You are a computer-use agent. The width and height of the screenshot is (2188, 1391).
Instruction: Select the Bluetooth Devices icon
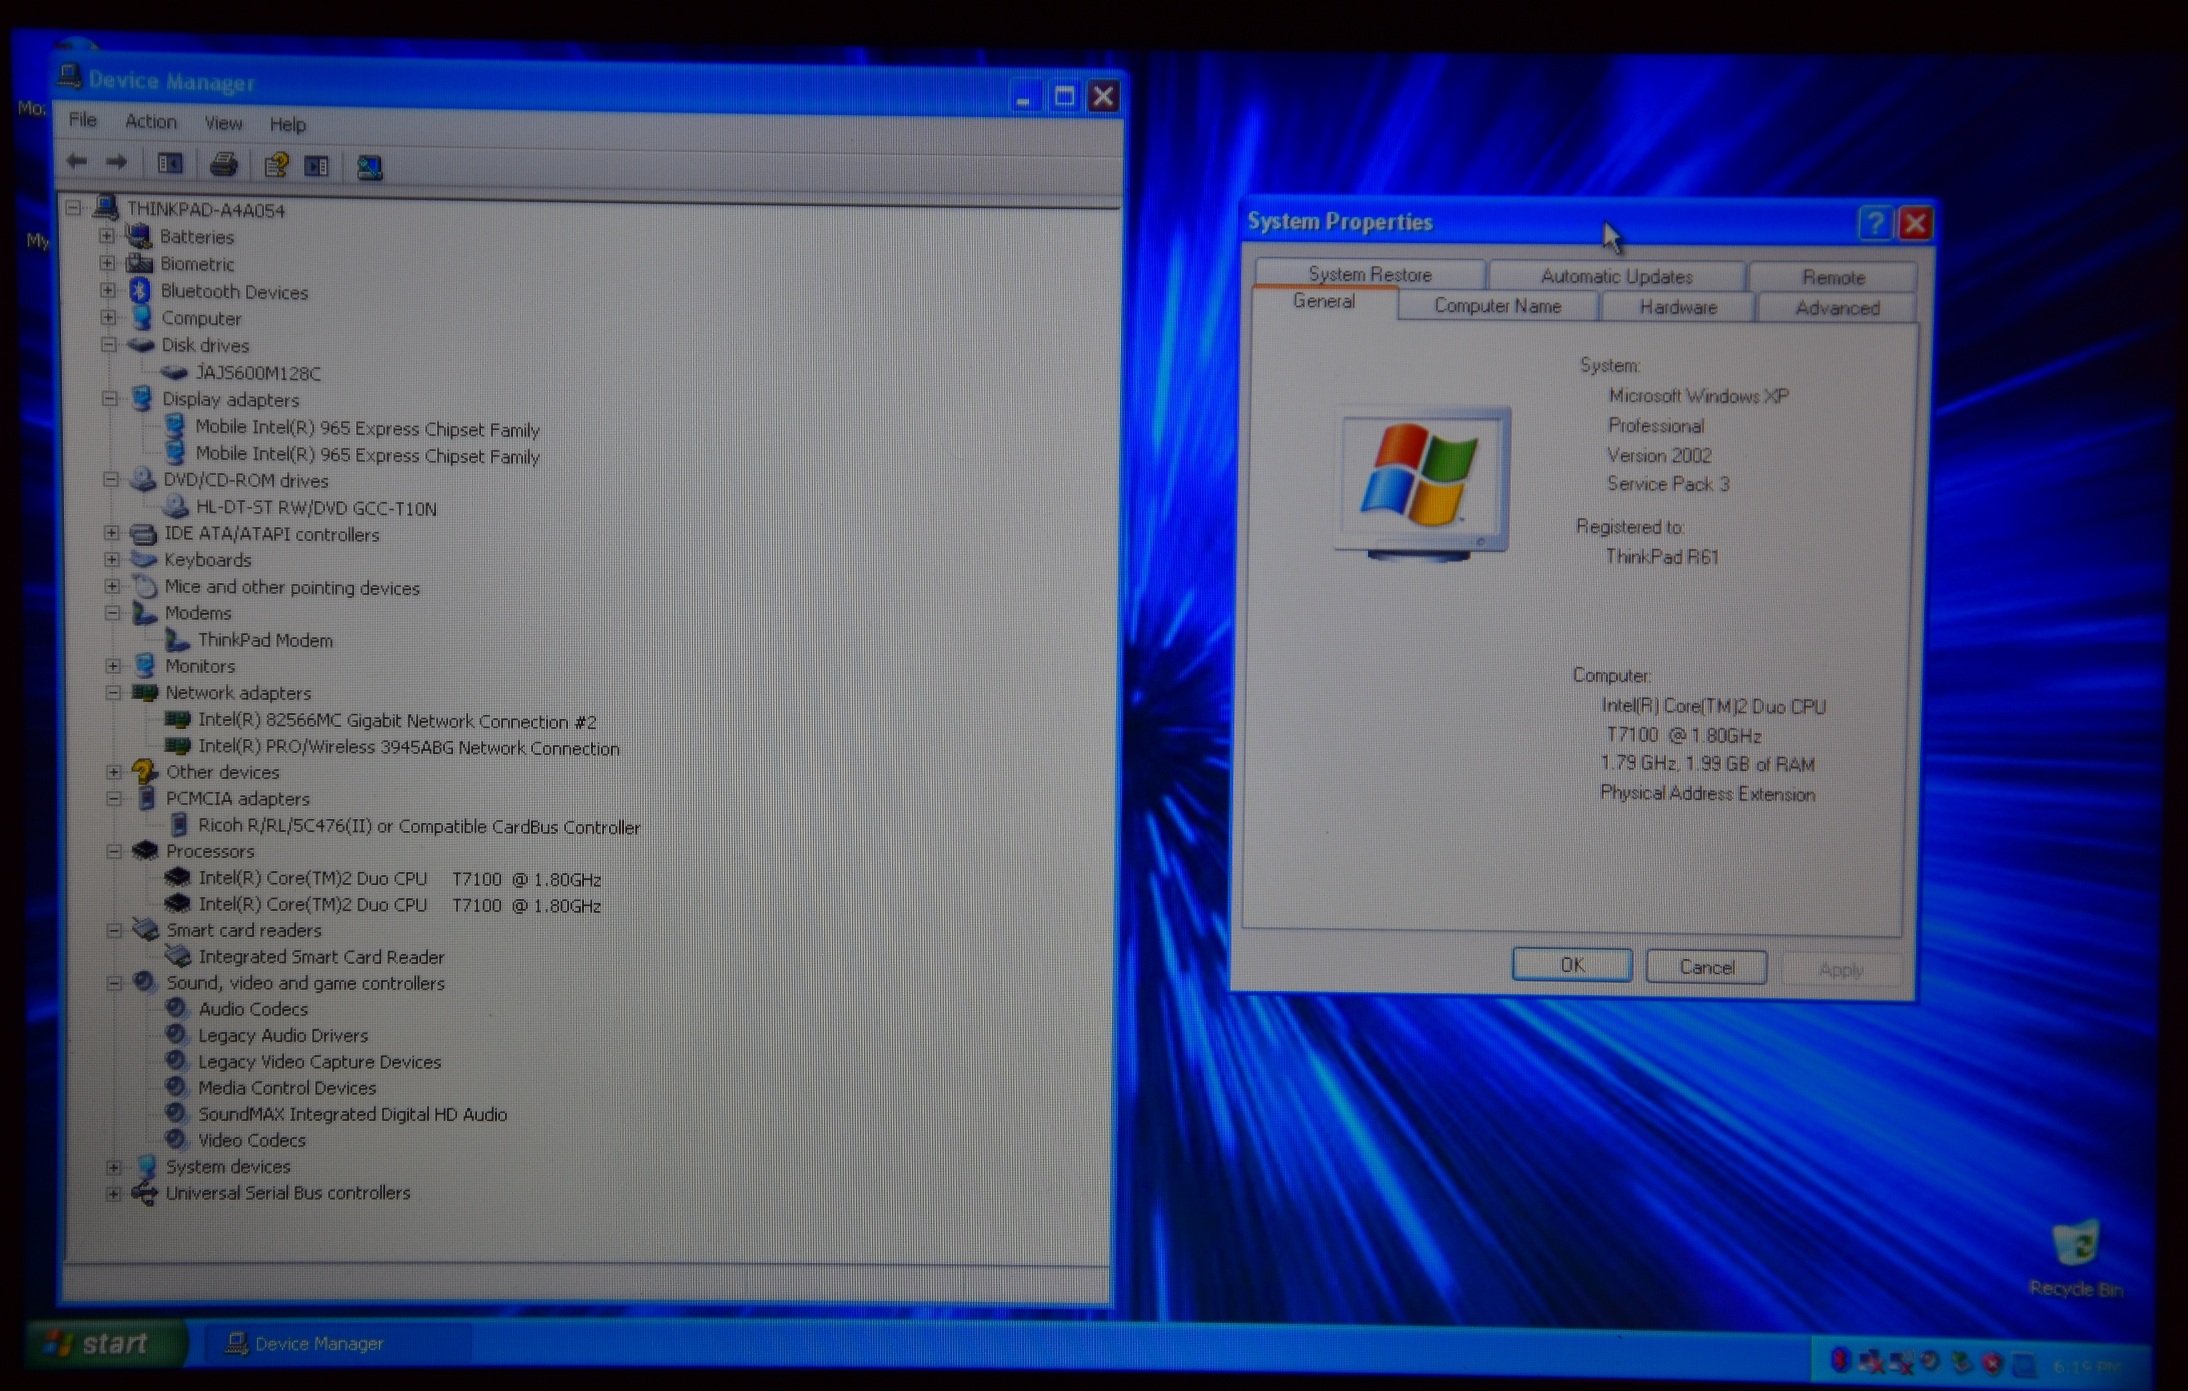[141, 291]
